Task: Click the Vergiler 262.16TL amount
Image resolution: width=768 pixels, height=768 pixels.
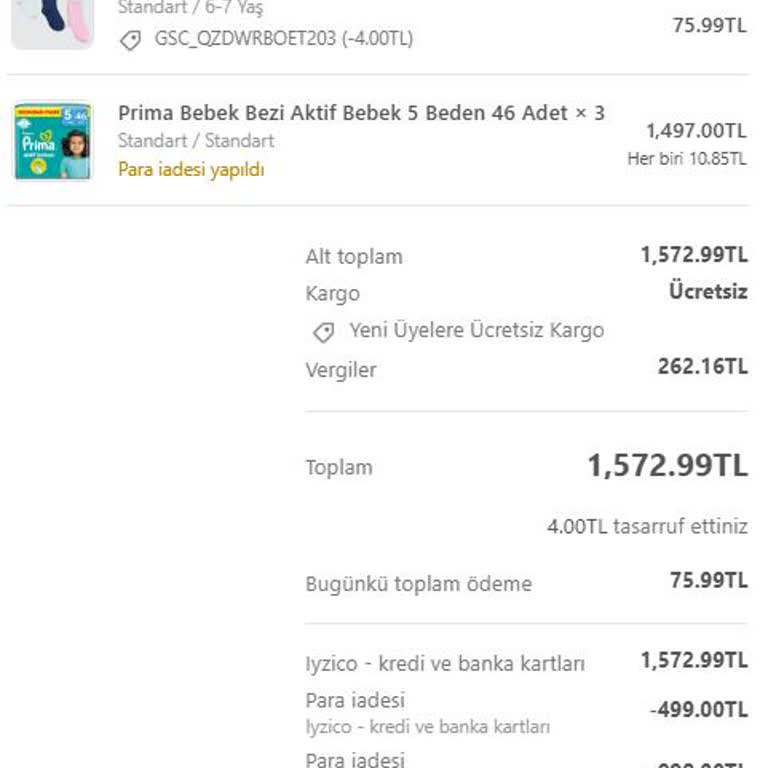Action: [703, 366]
